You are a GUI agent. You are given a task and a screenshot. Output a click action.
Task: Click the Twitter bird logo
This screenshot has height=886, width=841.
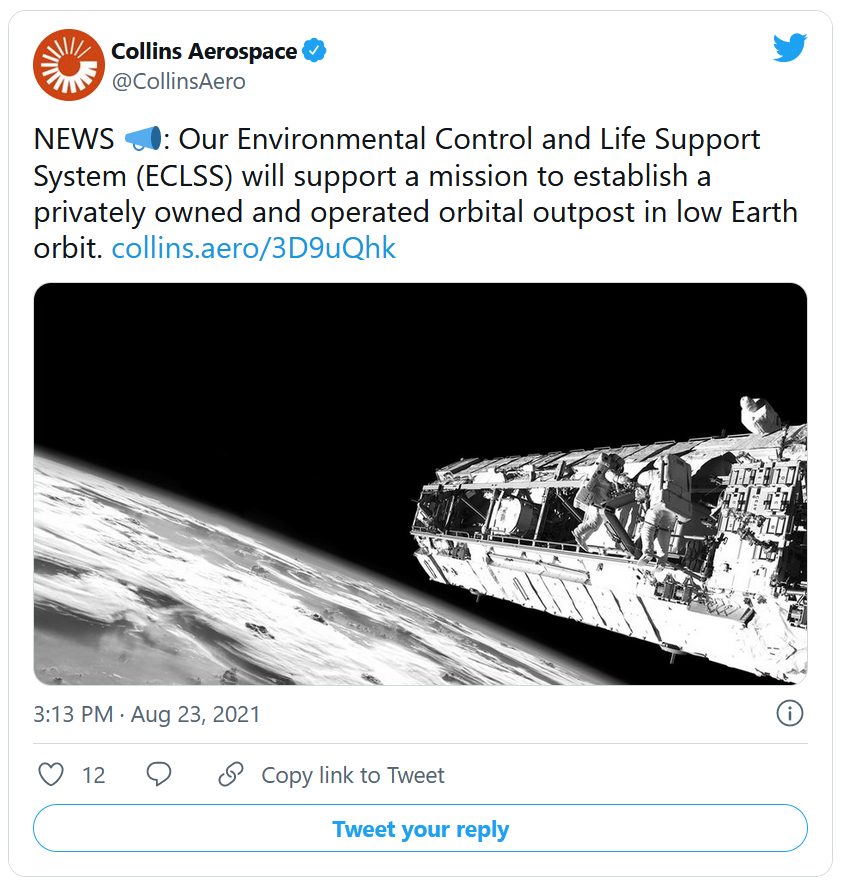tap(789, 48)
